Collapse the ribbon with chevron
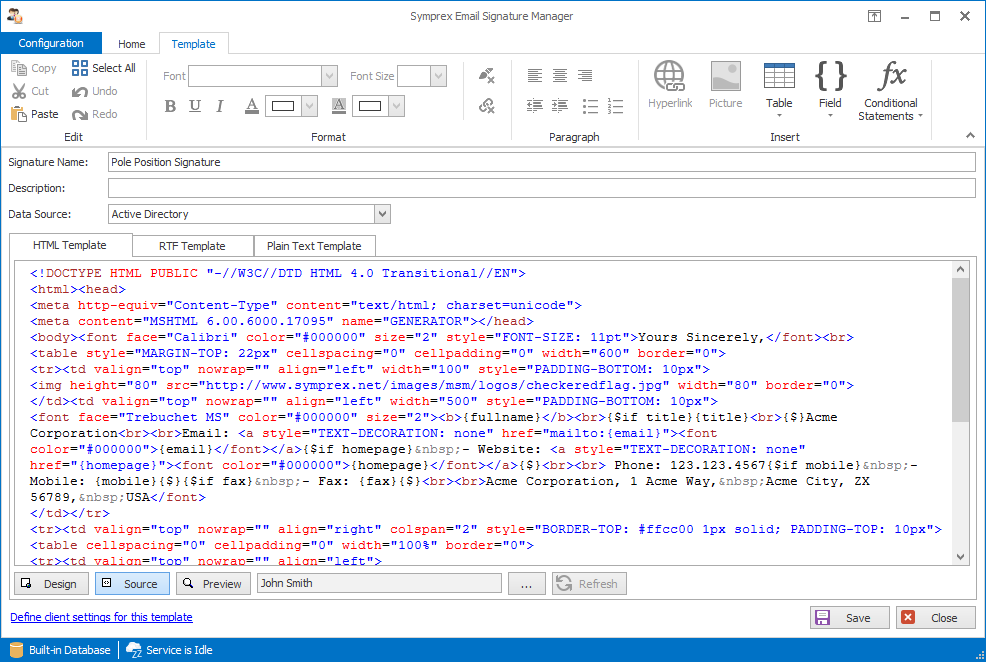Viewport: 986px width, 662px height. (970, 135)
